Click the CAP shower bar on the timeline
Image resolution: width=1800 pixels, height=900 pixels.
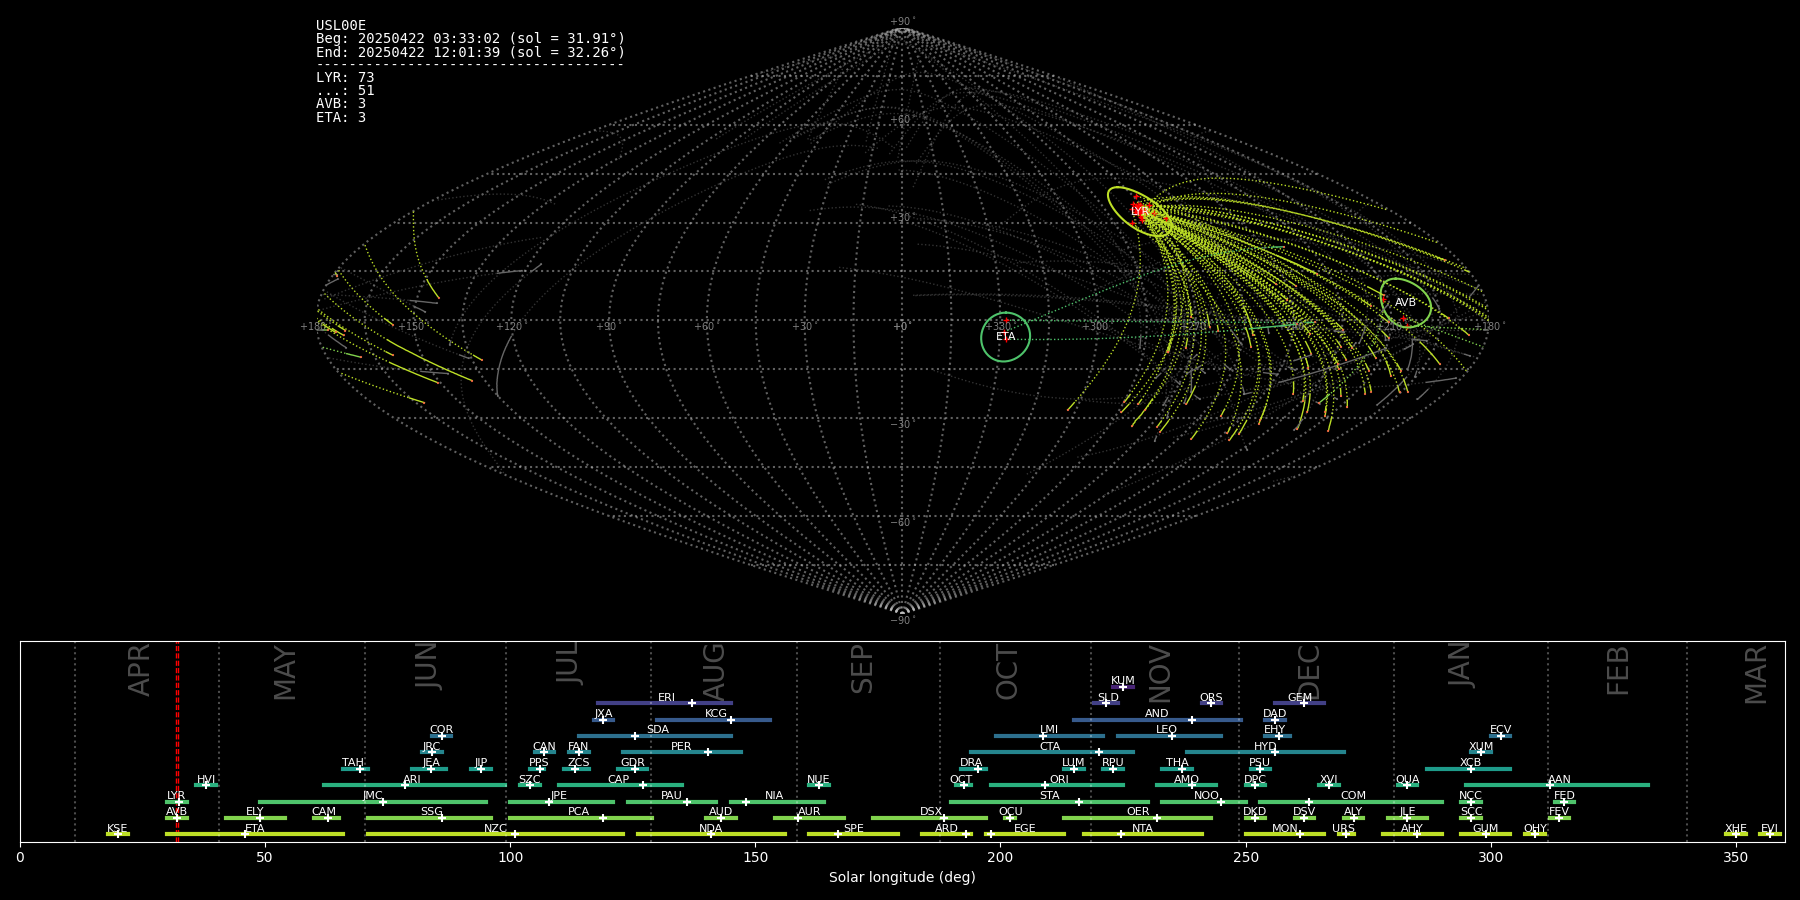coord(620,785)
